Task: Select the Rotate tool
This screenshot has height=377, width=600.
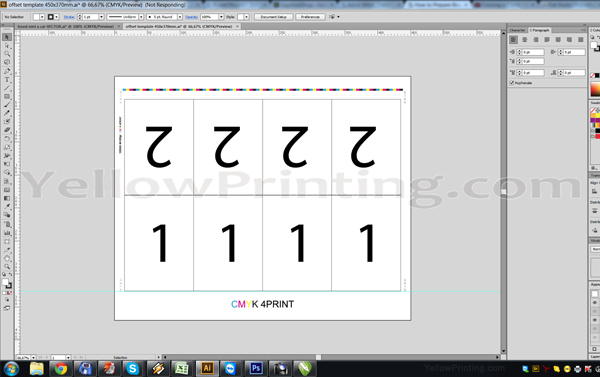Action: (7, 139)
